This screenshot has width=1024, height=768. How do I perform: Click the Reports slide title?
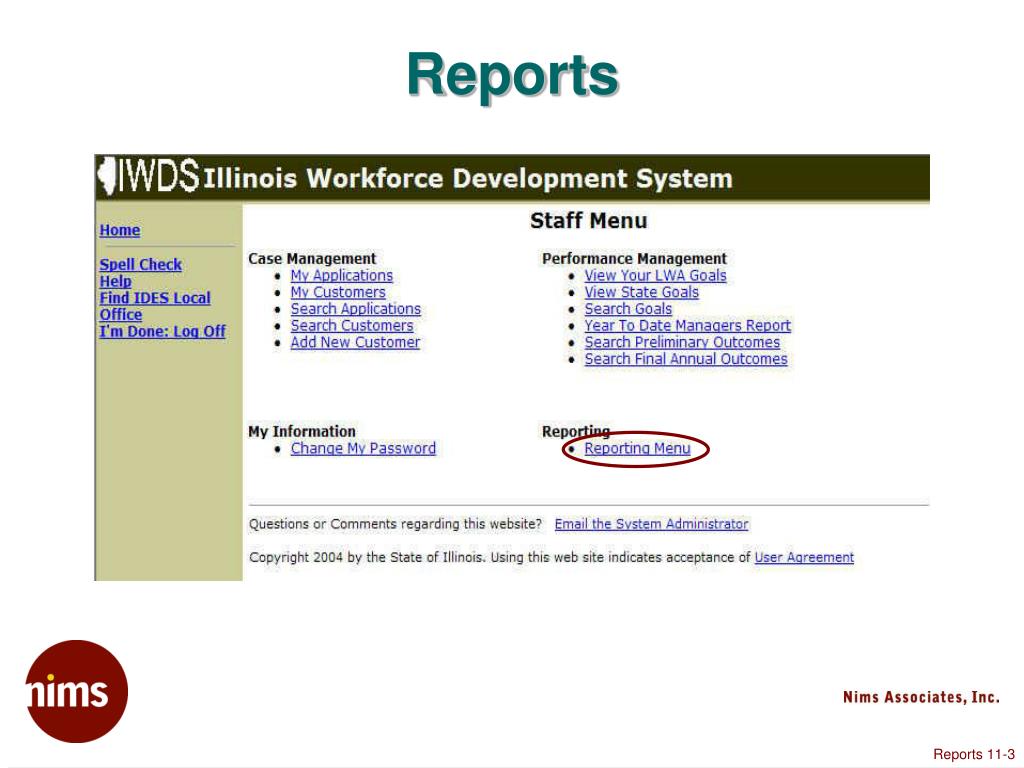pos(512,76)
